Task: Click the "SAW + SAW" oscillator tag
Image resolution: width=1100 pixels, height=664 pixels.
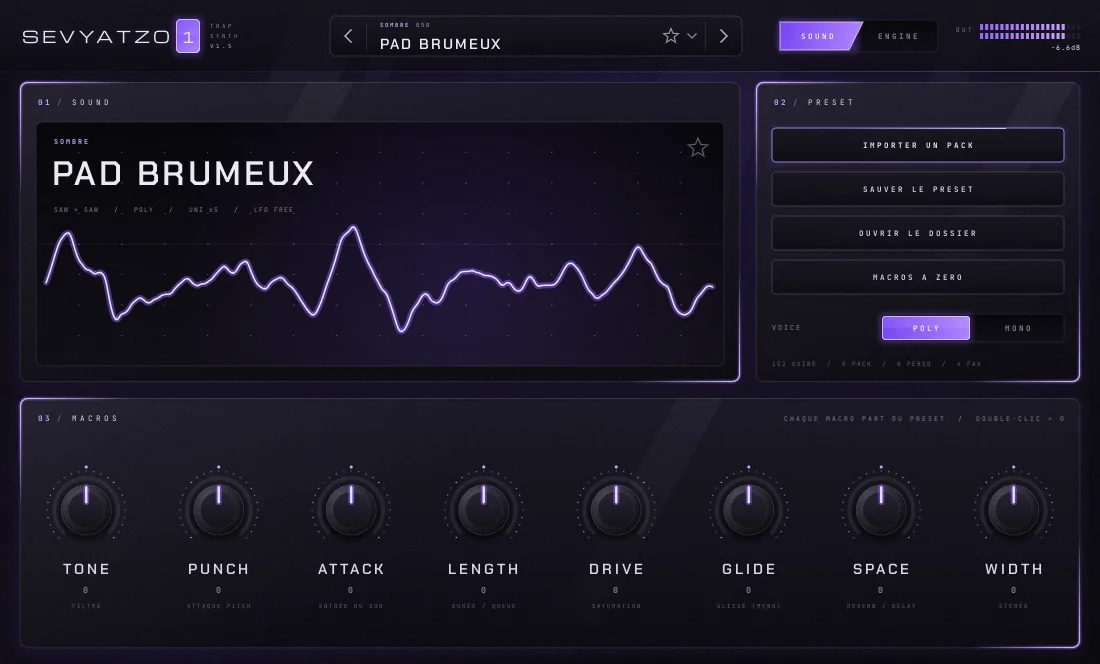Action: [x=76, y=210]
